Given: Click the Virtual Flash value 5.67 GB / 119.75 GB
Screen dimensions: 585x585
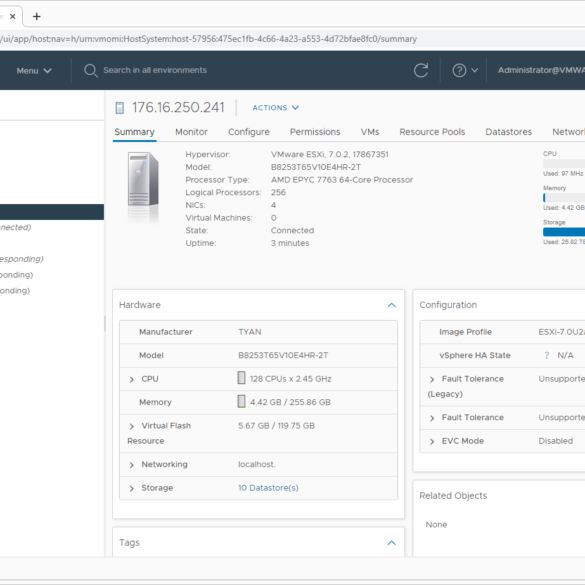Looking at the screenshot, I should tap(276, 426).
